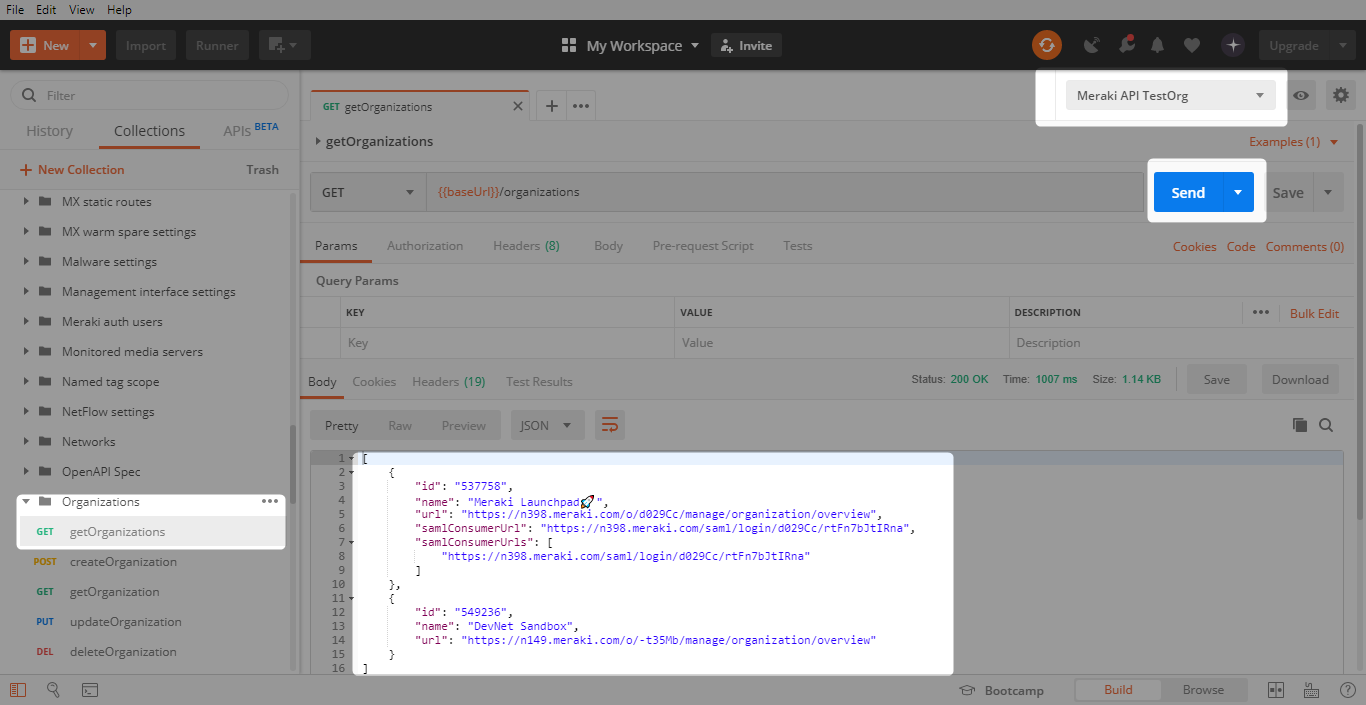Open keyboard shortcuts icon in status bar

click(1311, 690)
